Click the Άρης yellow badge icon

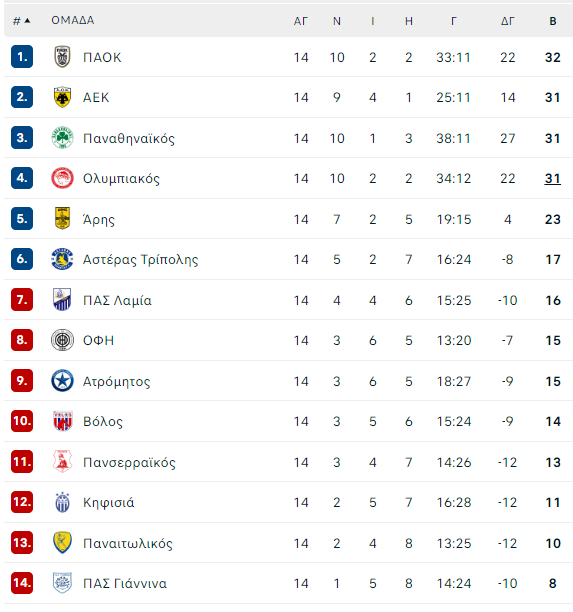coord(62,218)
